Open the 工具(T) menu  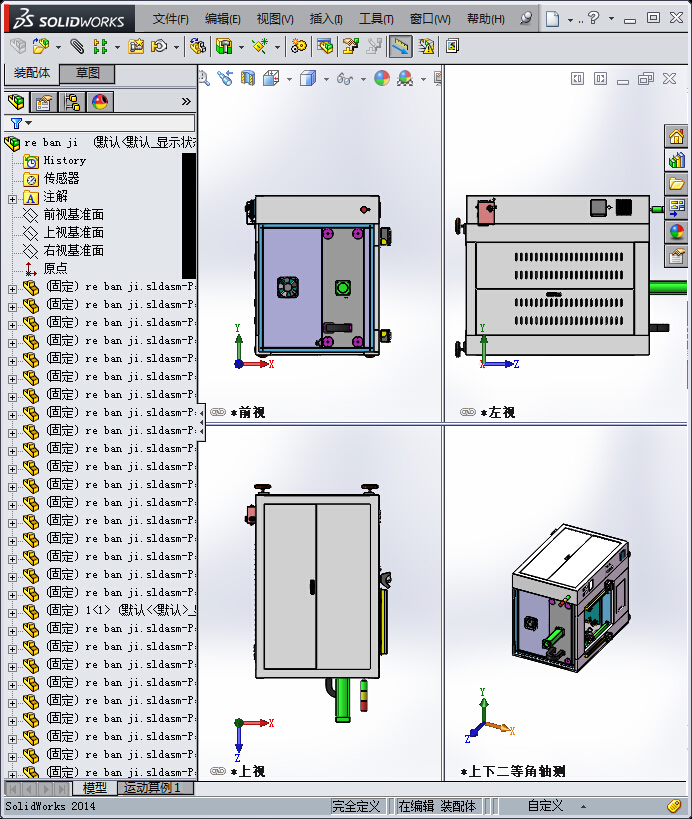pos(376,19)
